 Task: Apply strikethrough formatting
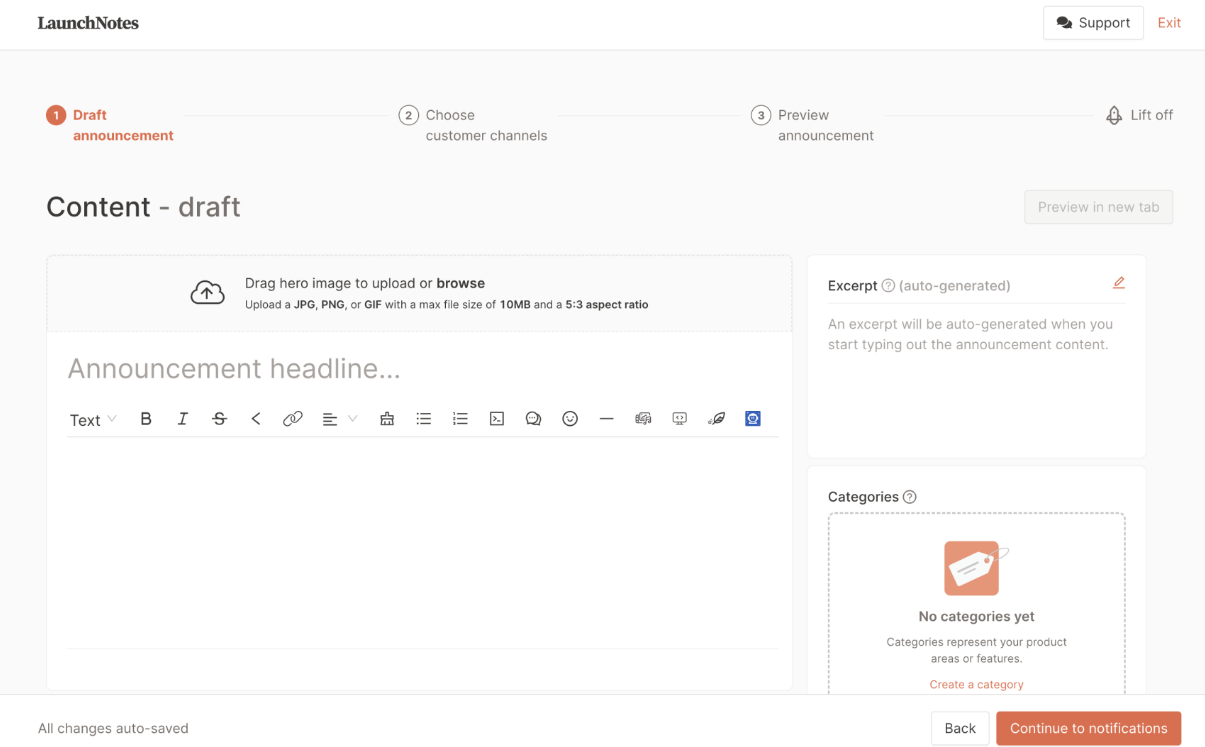coord(219,419)
